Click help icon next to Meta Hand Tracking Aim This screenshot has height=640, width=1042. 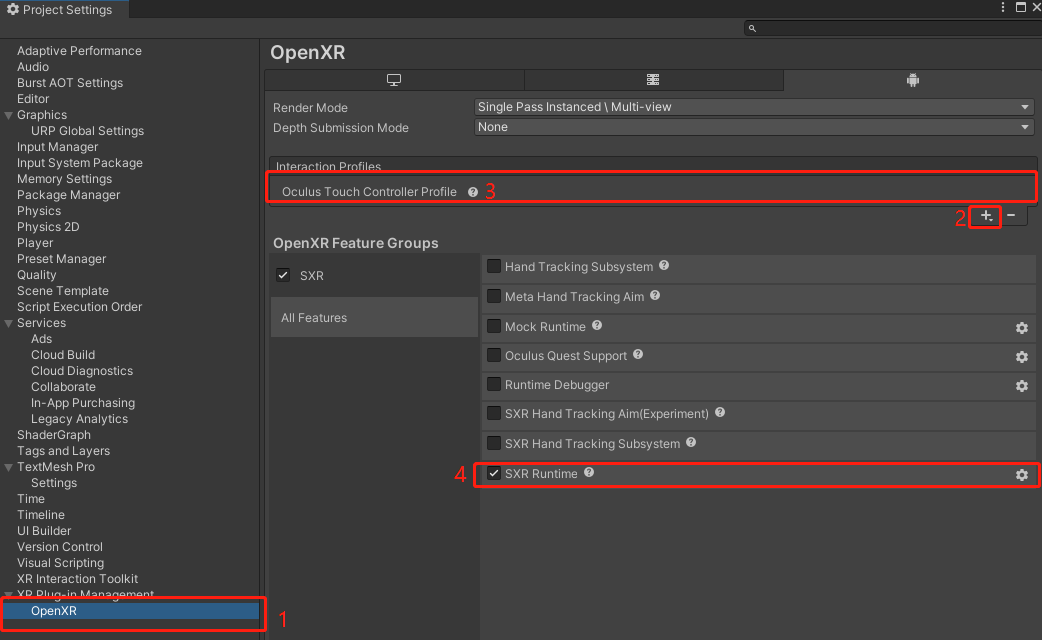[x=655, y=296]
